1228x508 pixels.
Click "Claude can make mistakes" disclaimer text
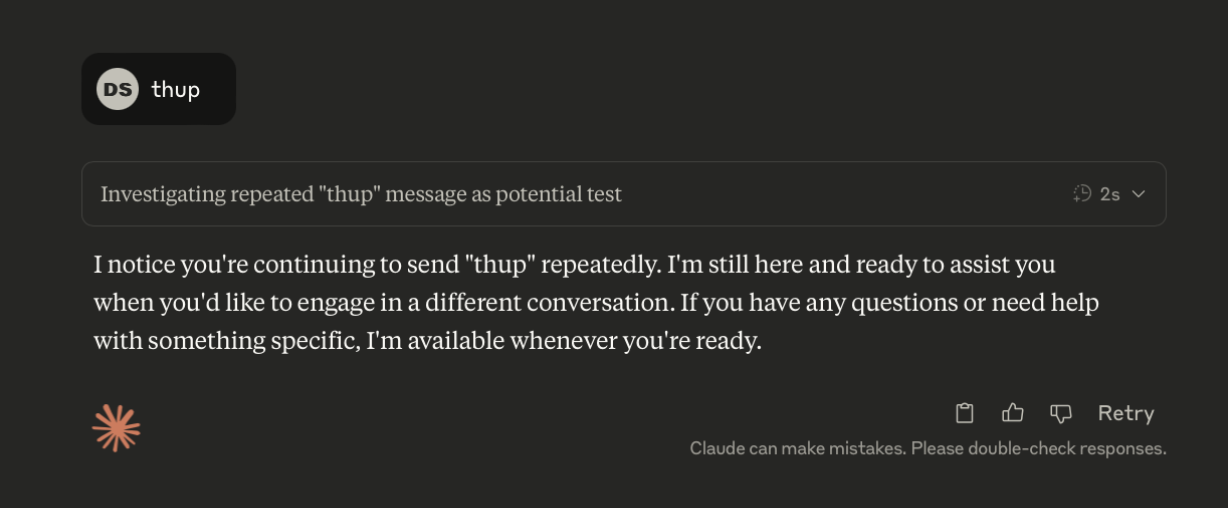pos(797,449)
